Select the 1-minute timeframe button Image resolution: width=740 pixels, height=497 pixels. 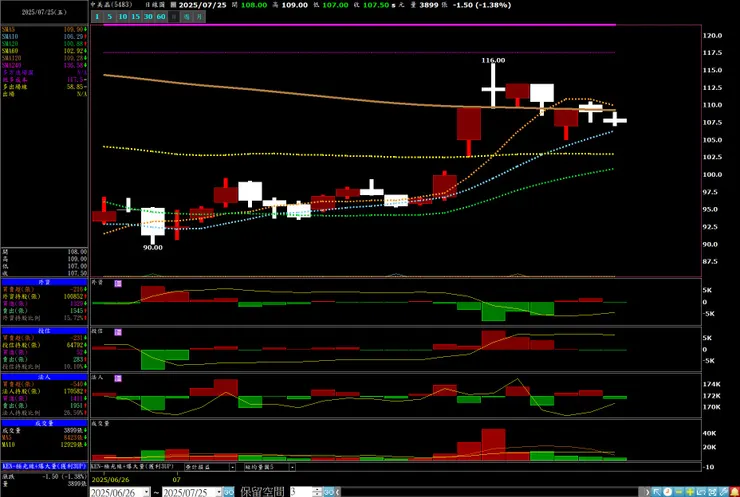click(x=97, y=17)
